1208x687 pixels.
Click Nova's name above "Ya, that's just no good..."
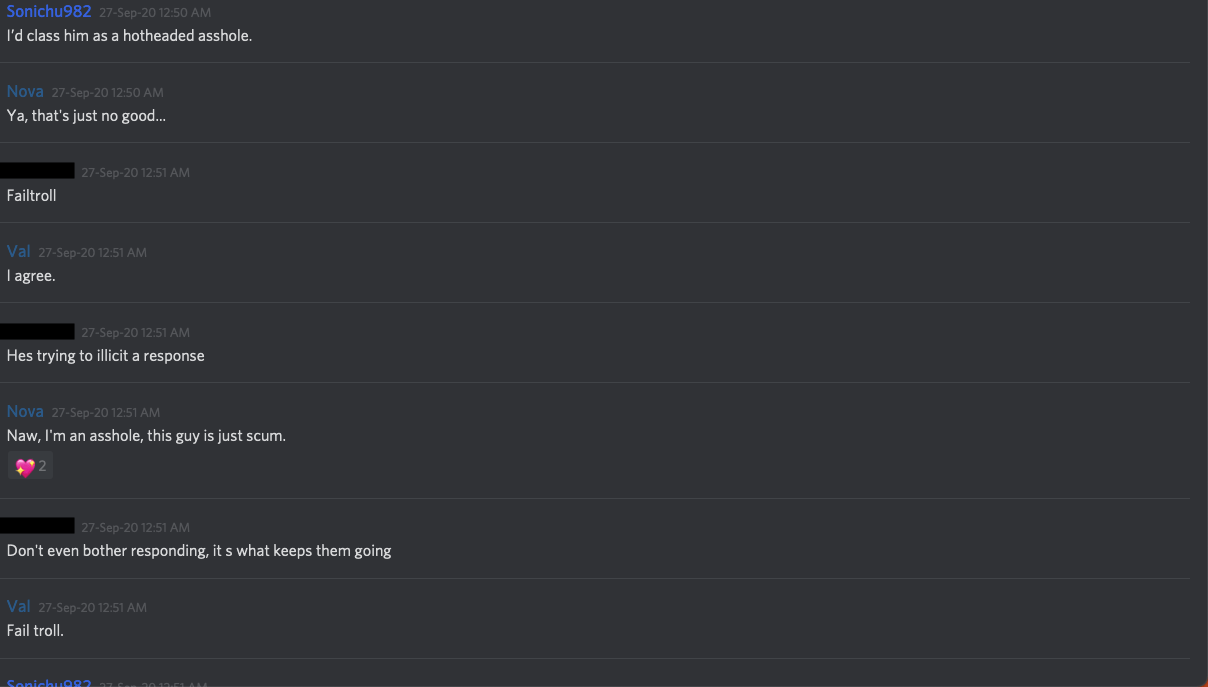(x=25, y=92)
